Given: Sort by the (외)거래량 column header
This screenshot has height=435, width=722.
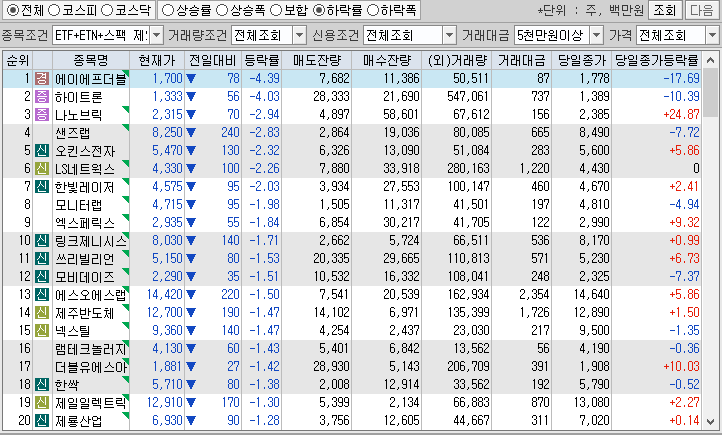Looking at the screenshot, I should coord(457,60).
